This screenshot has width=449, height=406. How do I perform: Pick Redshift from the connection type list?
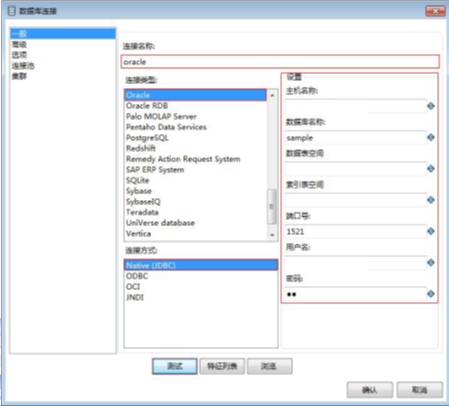(195, 148)
